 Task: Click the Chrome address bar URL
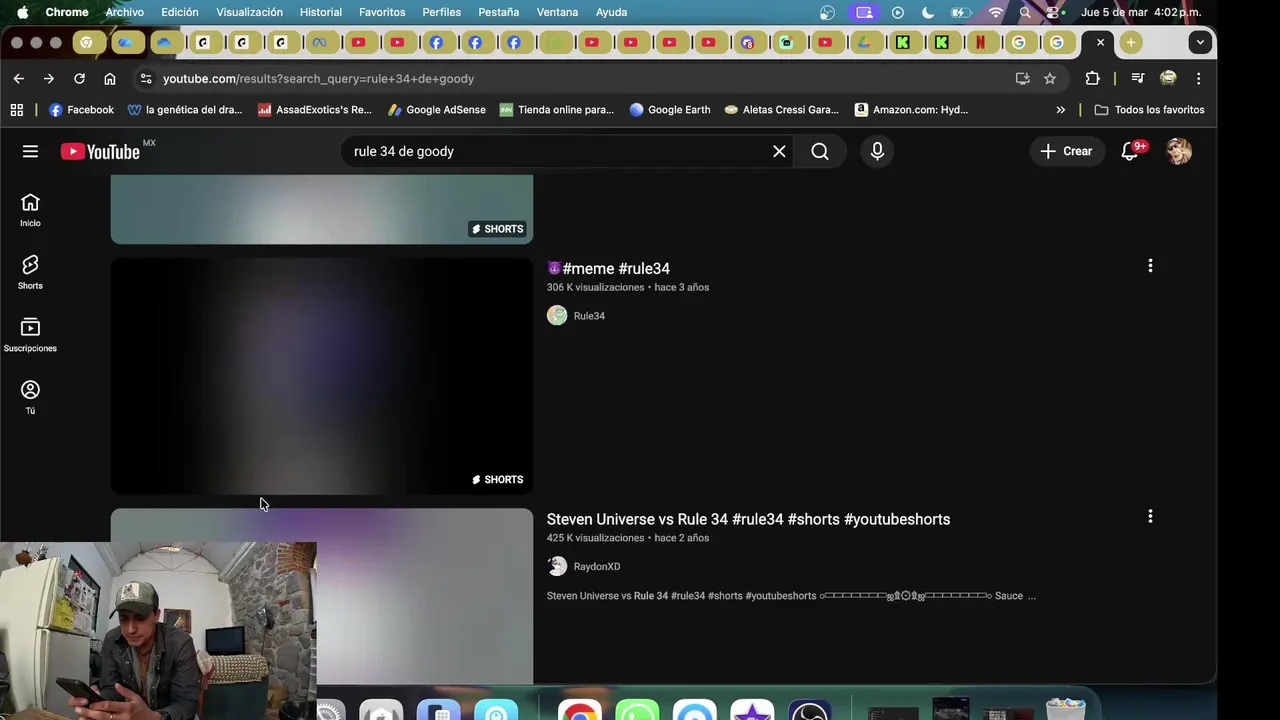pyautogui.click(x=318, y=78)
